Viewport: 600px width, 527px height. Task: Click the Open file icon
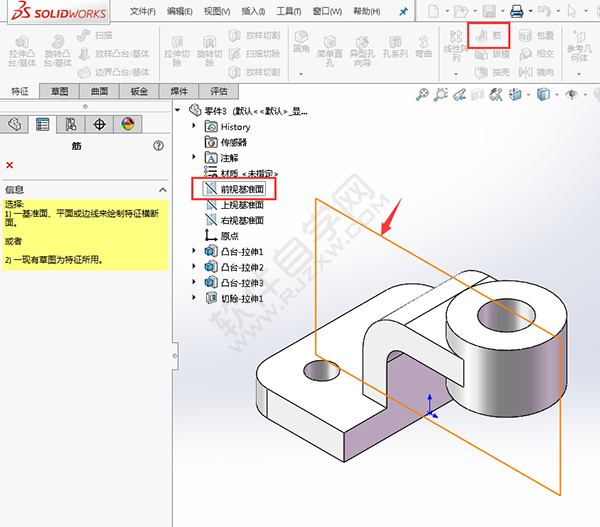coord(461,11)
